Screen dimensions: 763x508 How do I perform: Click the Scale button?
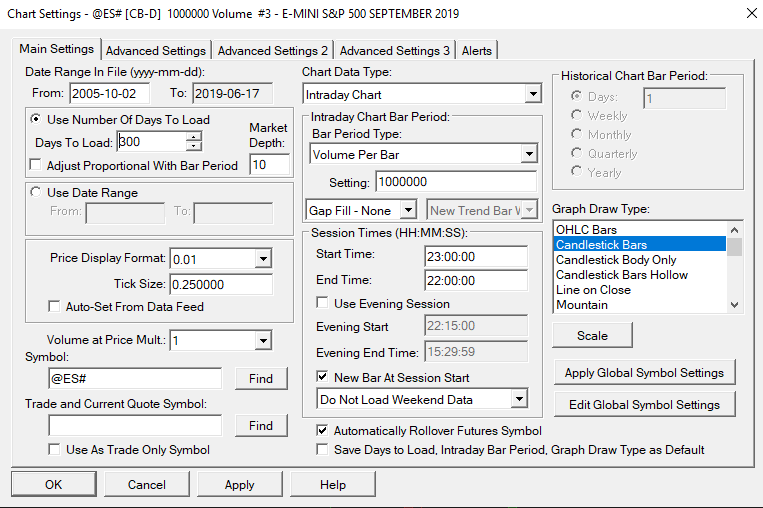click(x=592, y=335)
